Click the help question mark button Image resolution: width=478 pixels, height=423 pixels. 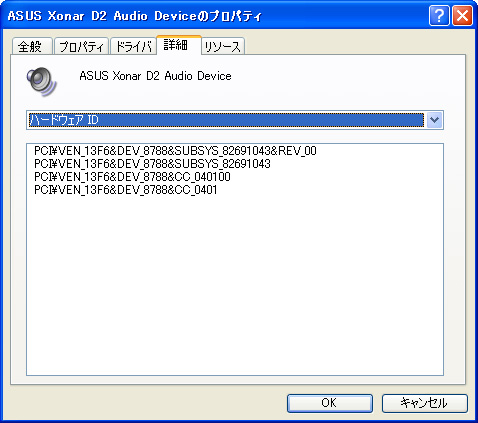click(x=439, y=16)
